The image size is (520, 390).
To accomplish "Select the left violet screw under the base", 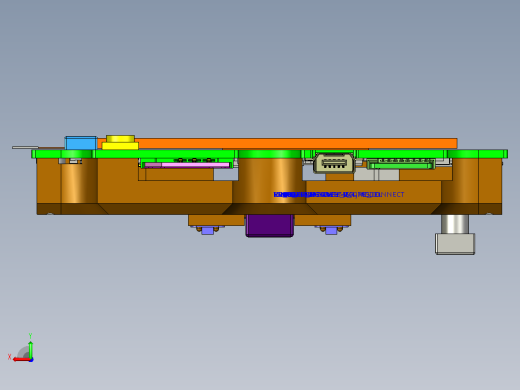I will [208, 231].
